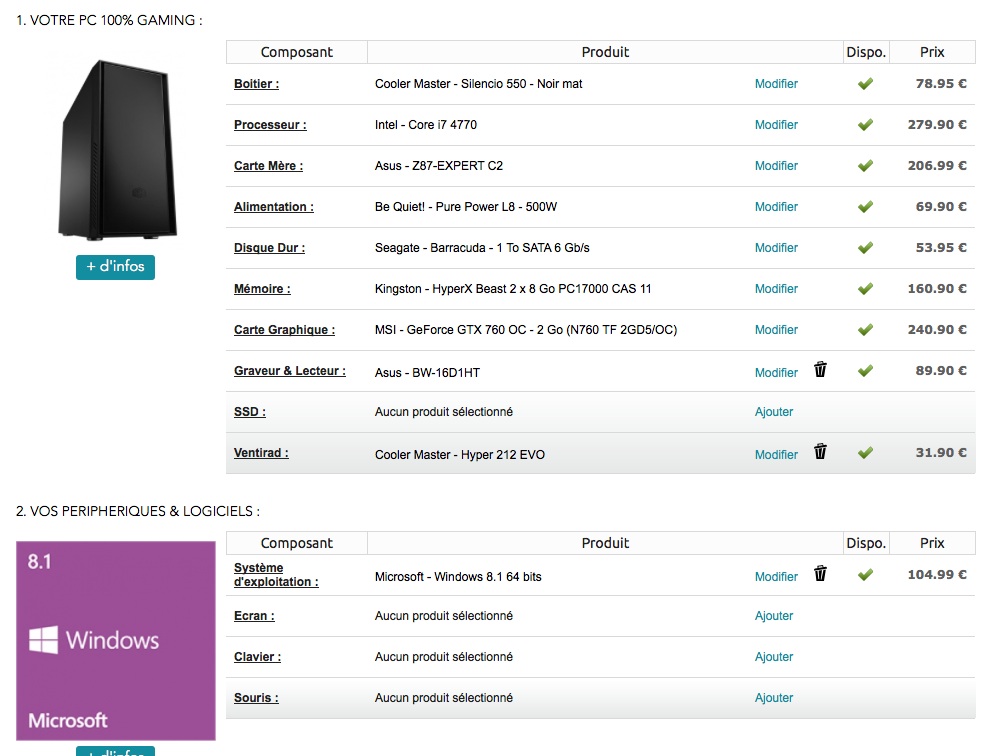The height and width of the screenshot is (756, 984).
Task: Change the Carte Mère via Modifier
Action: pos(776,166)
